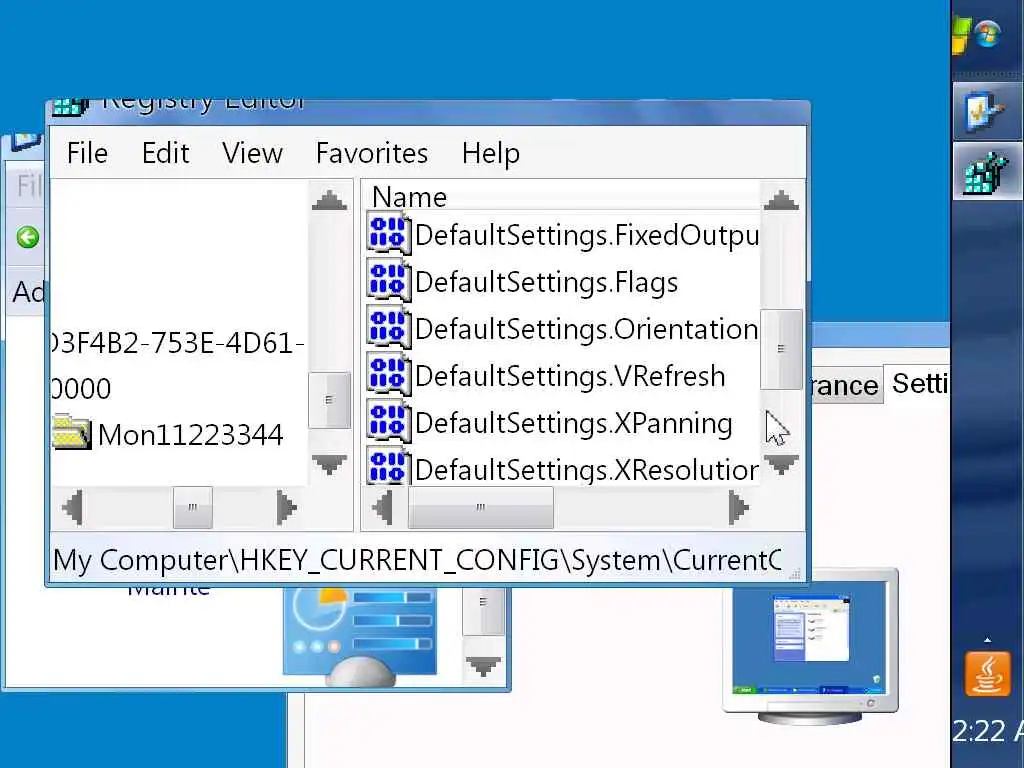Image resolution: width=1024 pixels, height=768 pixels.
Task: Select the 0000 tree key
Action: click(81, 389)
